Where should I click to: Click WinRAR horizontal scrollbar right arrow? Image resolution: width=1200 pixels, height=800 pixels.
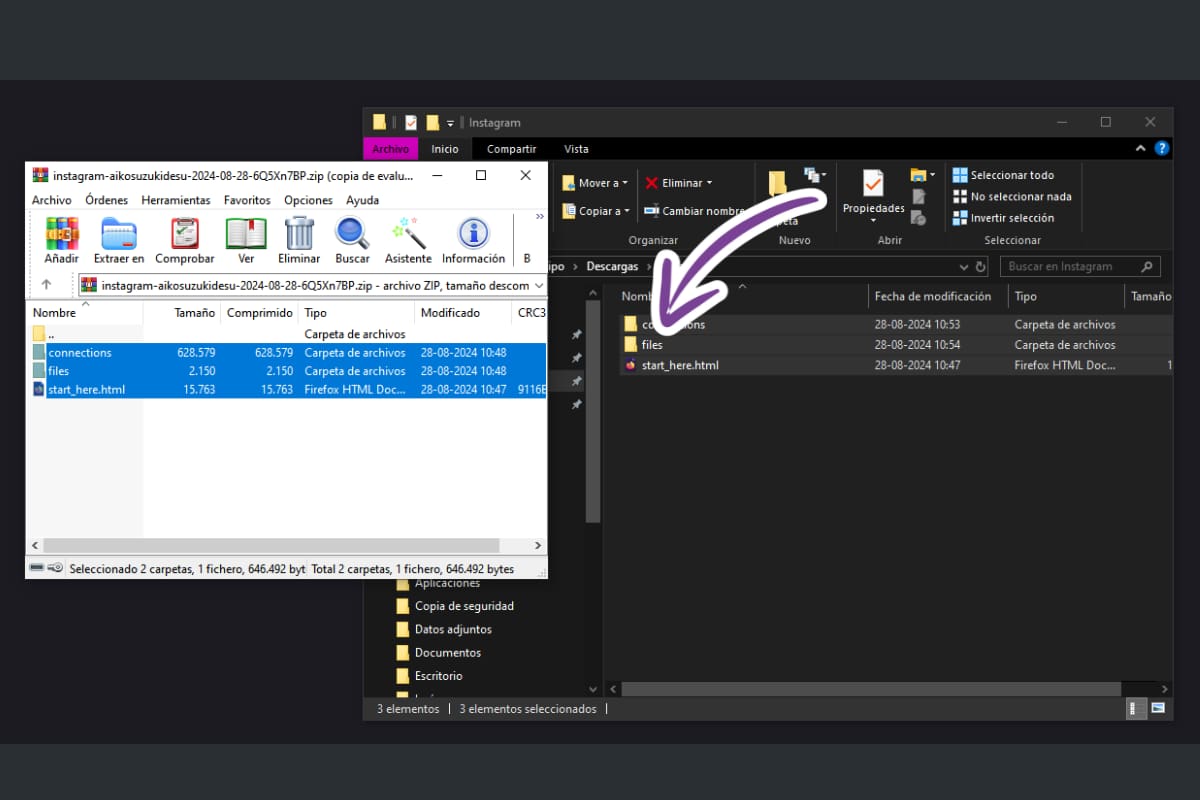tap(537, 546)
